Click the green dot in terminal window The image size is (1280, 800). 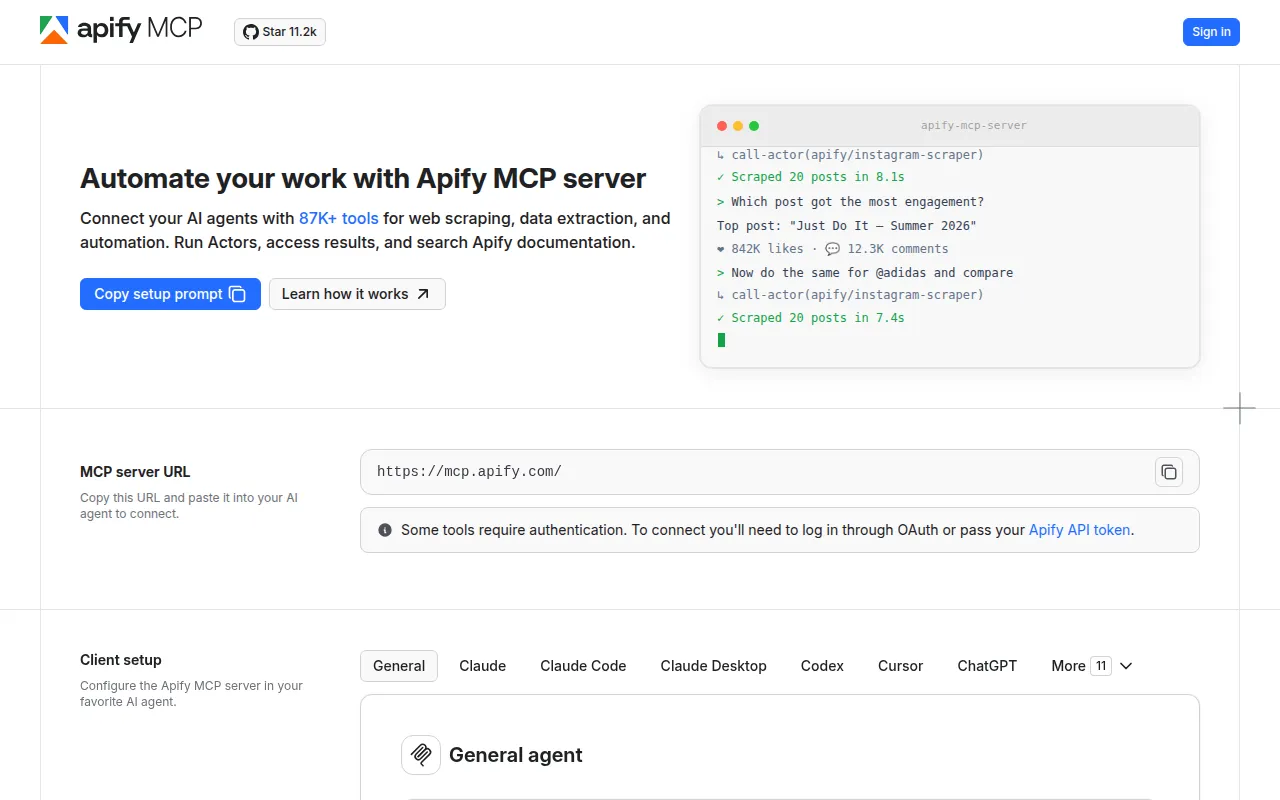point(754,126)
